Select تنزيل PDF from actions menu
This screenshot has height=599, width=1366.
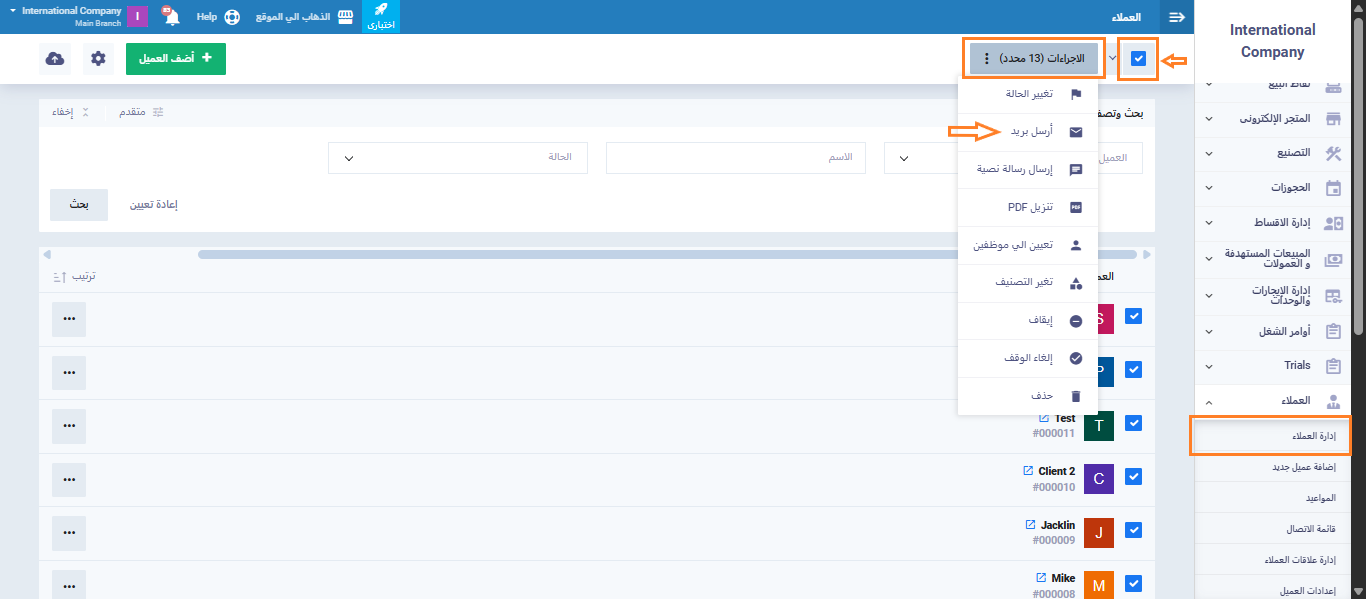(x=1027, y=207)
